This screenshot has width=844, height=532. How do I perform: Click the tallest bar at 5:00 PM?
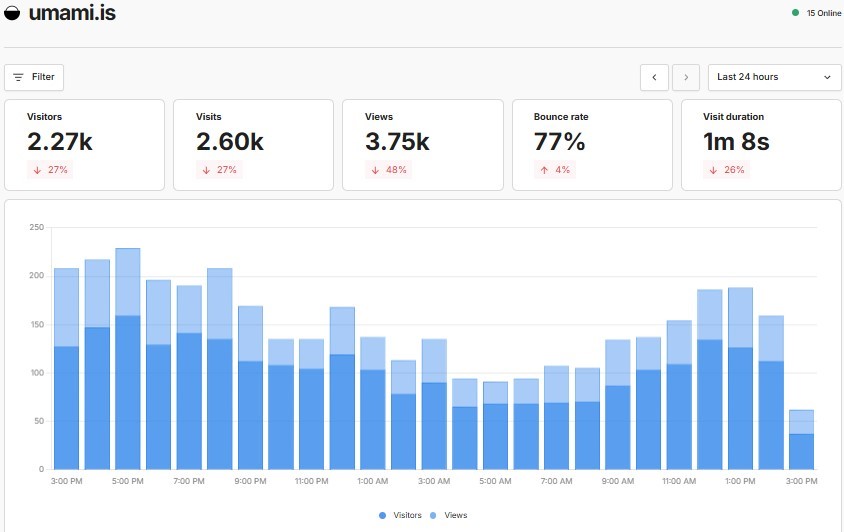pos(128,358)
